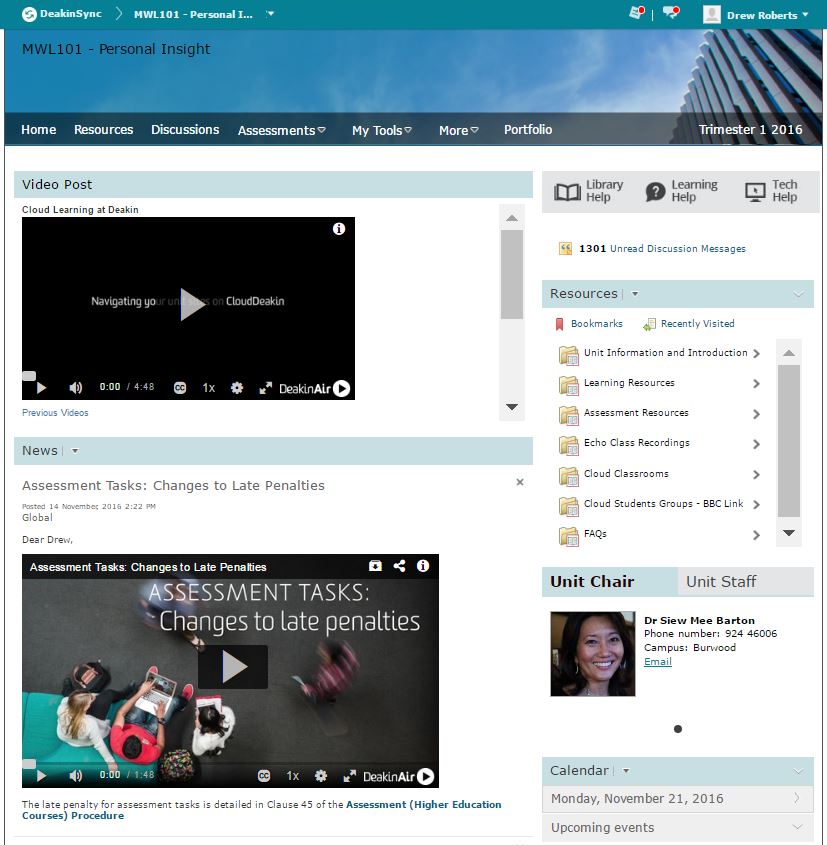
Task: Show info for Late Penalties video
Action: click(x=423, y=566)
